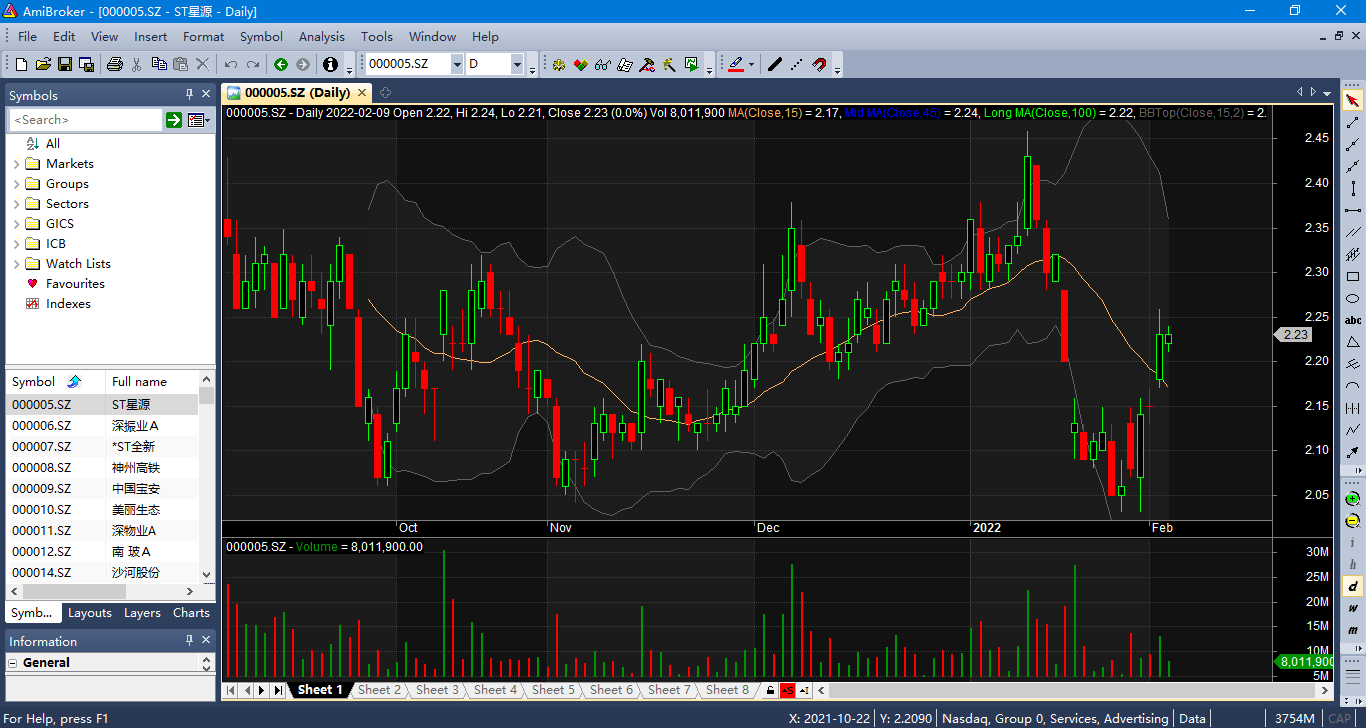Switch to the Sheet 3 tab
This screenshot has height=728, width=1366.
[x=437, y=690]
